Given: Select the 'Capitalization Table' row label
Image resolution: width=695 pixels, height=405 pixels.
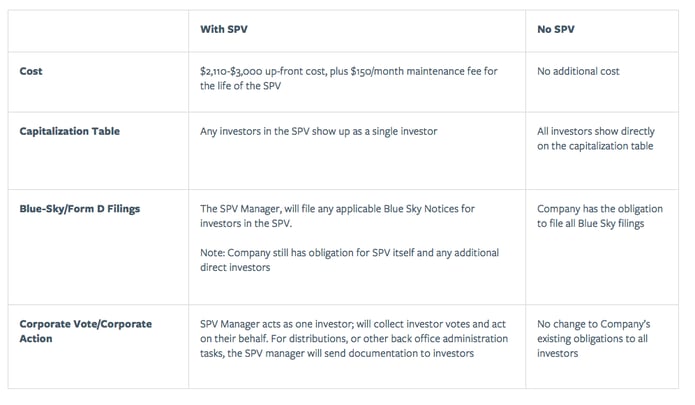Looking at the screenshot, I should tap(70, 131).
